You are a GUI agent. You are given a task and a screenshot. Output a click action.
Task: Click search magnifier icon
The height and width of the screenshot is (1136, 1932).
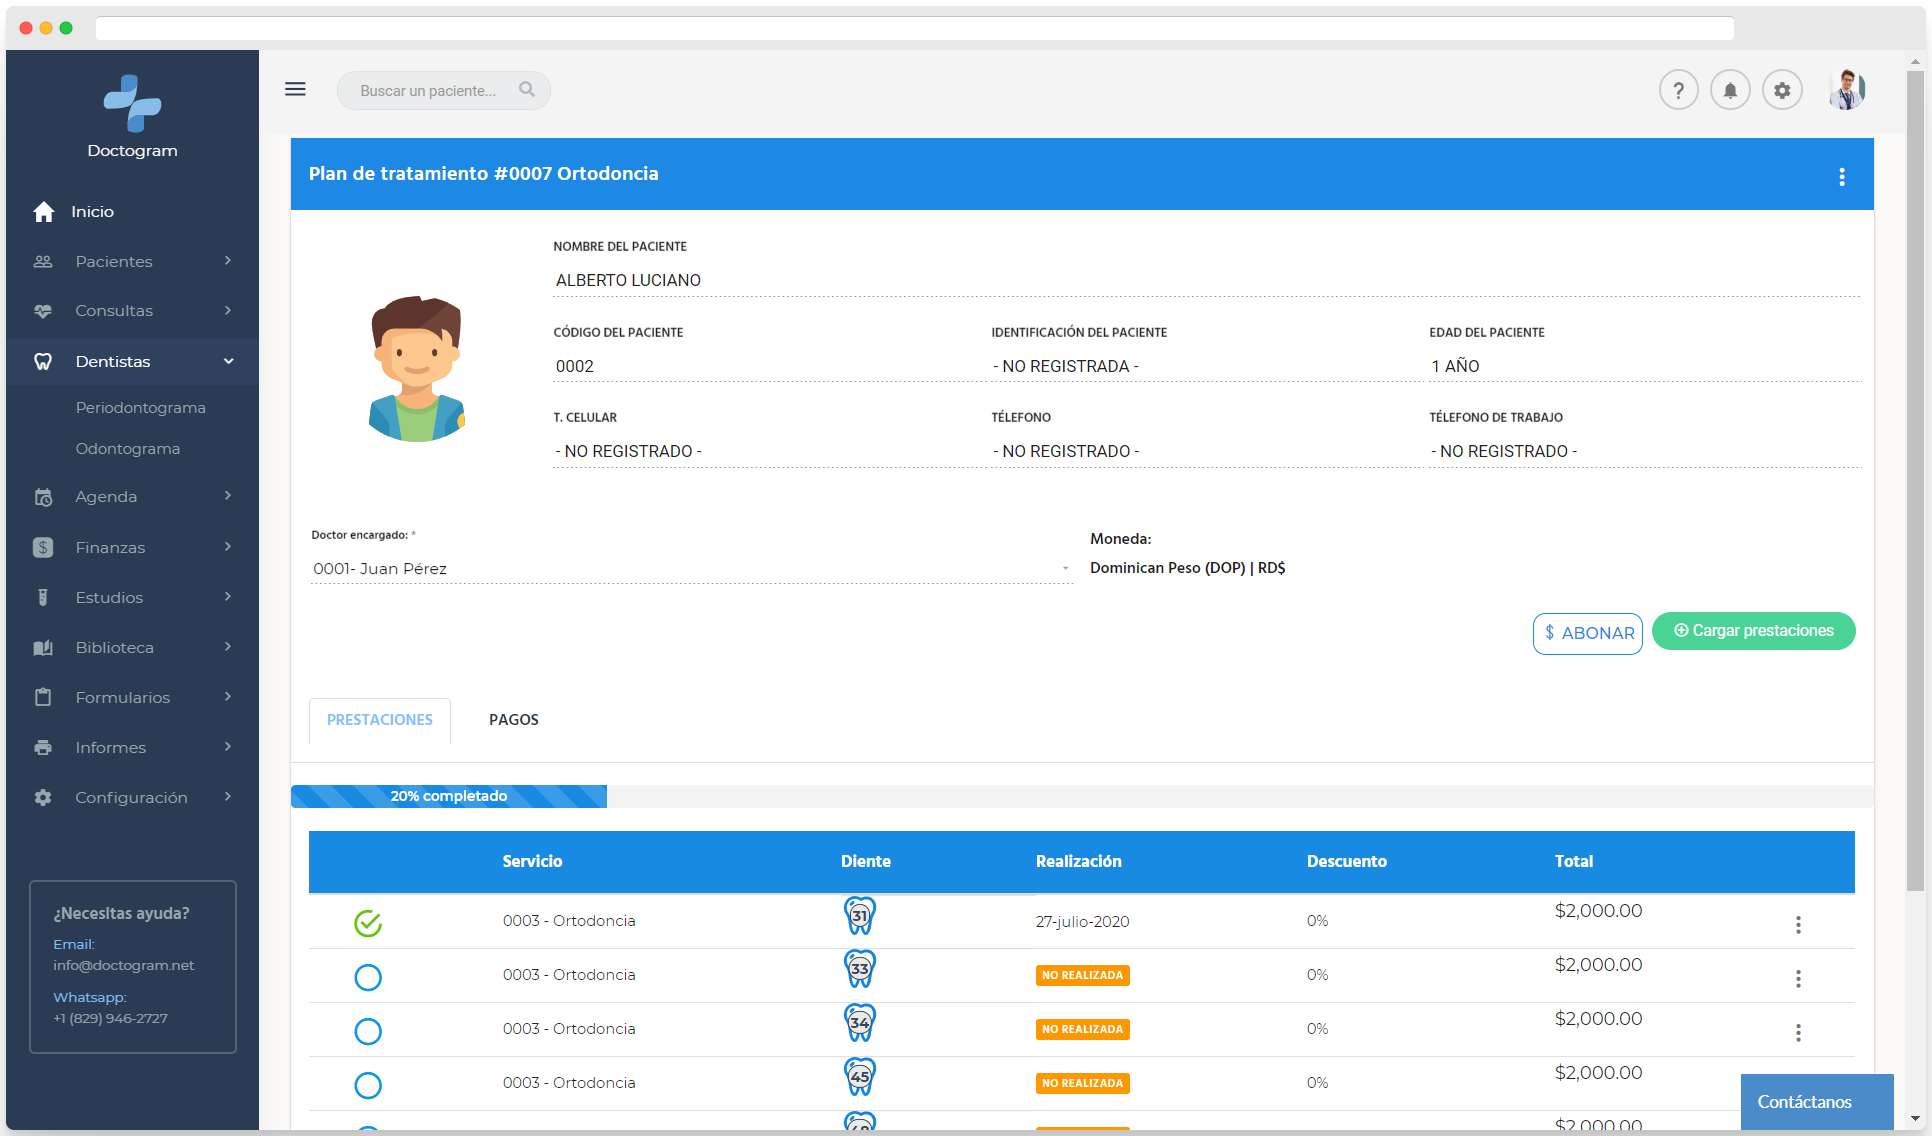click(527, 90)
